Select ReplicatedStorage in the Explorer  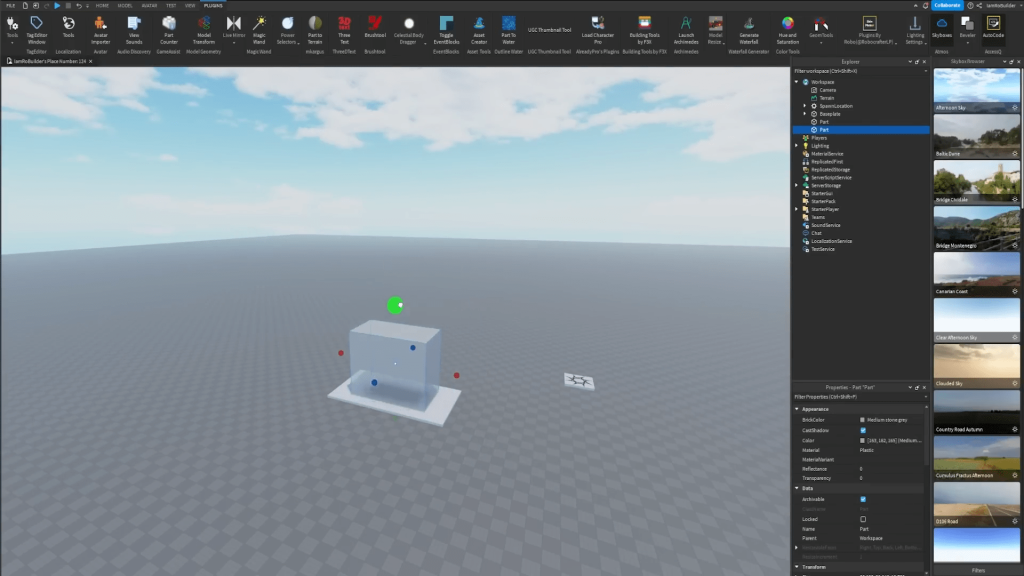pyautogui.click(x=830, y=170)
